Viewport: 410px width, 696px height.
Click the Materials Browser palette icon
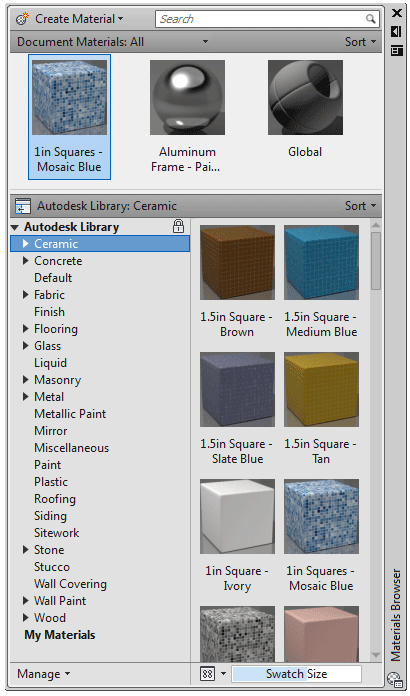393,680
